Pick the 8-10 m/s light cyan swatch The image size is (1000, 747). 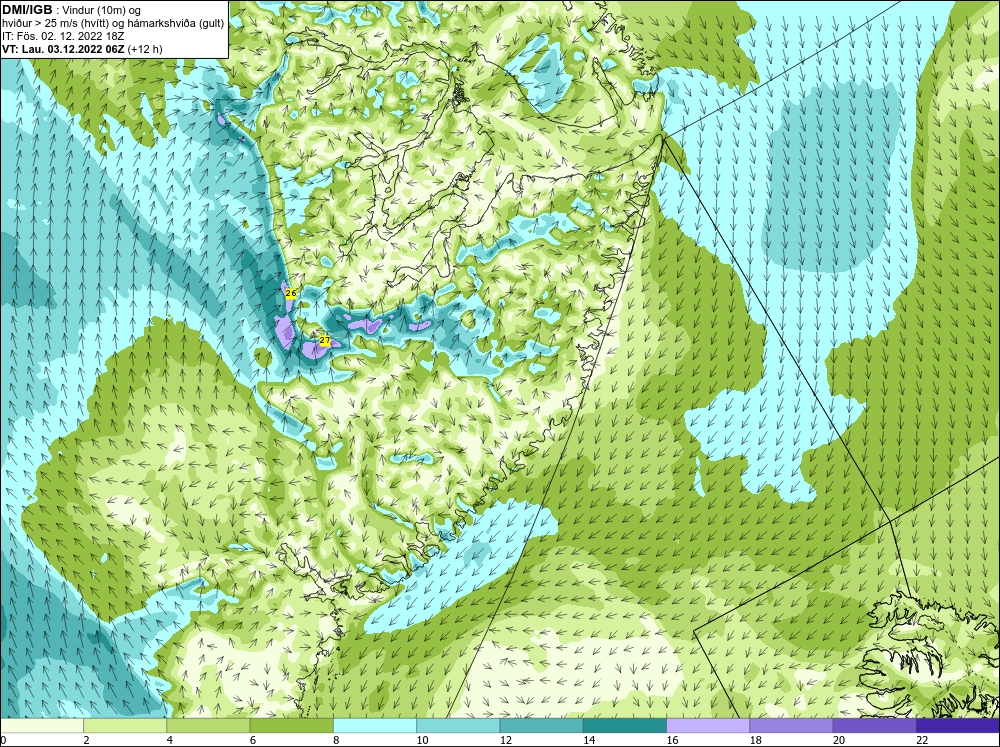[x=375, y=725]
